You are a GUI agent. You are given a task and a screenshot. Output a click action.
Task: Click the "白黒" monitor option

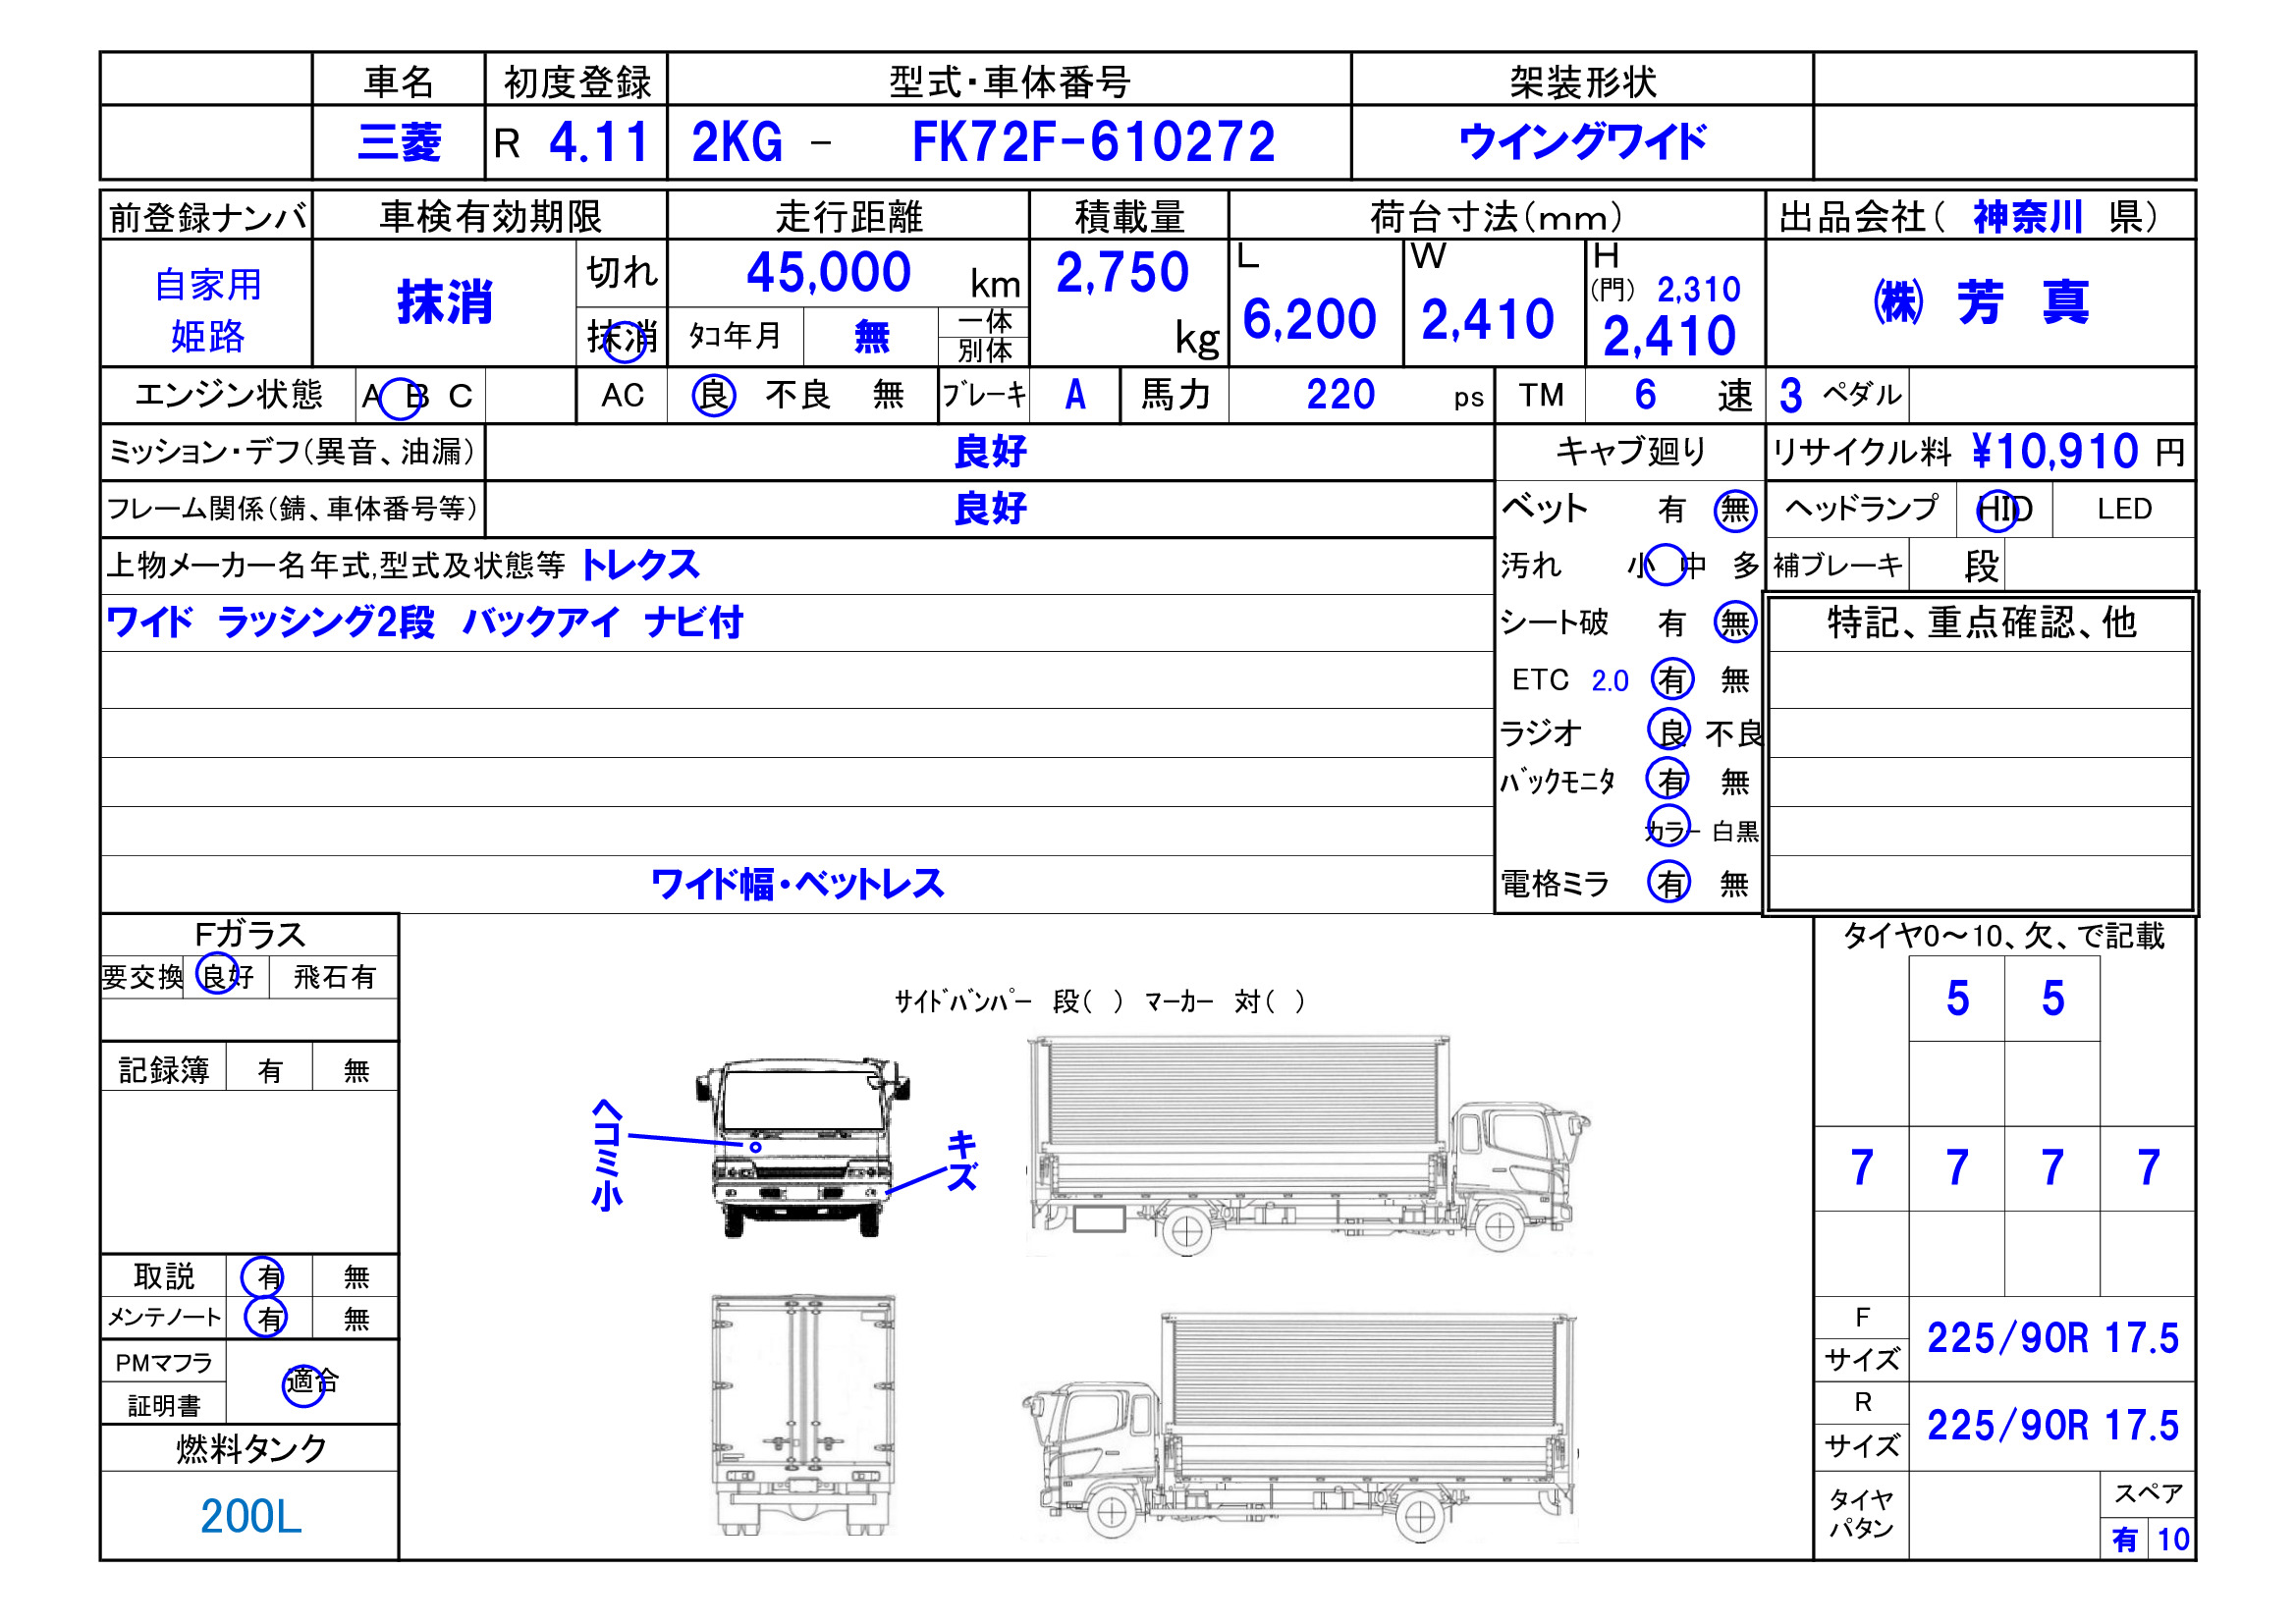1735,832
